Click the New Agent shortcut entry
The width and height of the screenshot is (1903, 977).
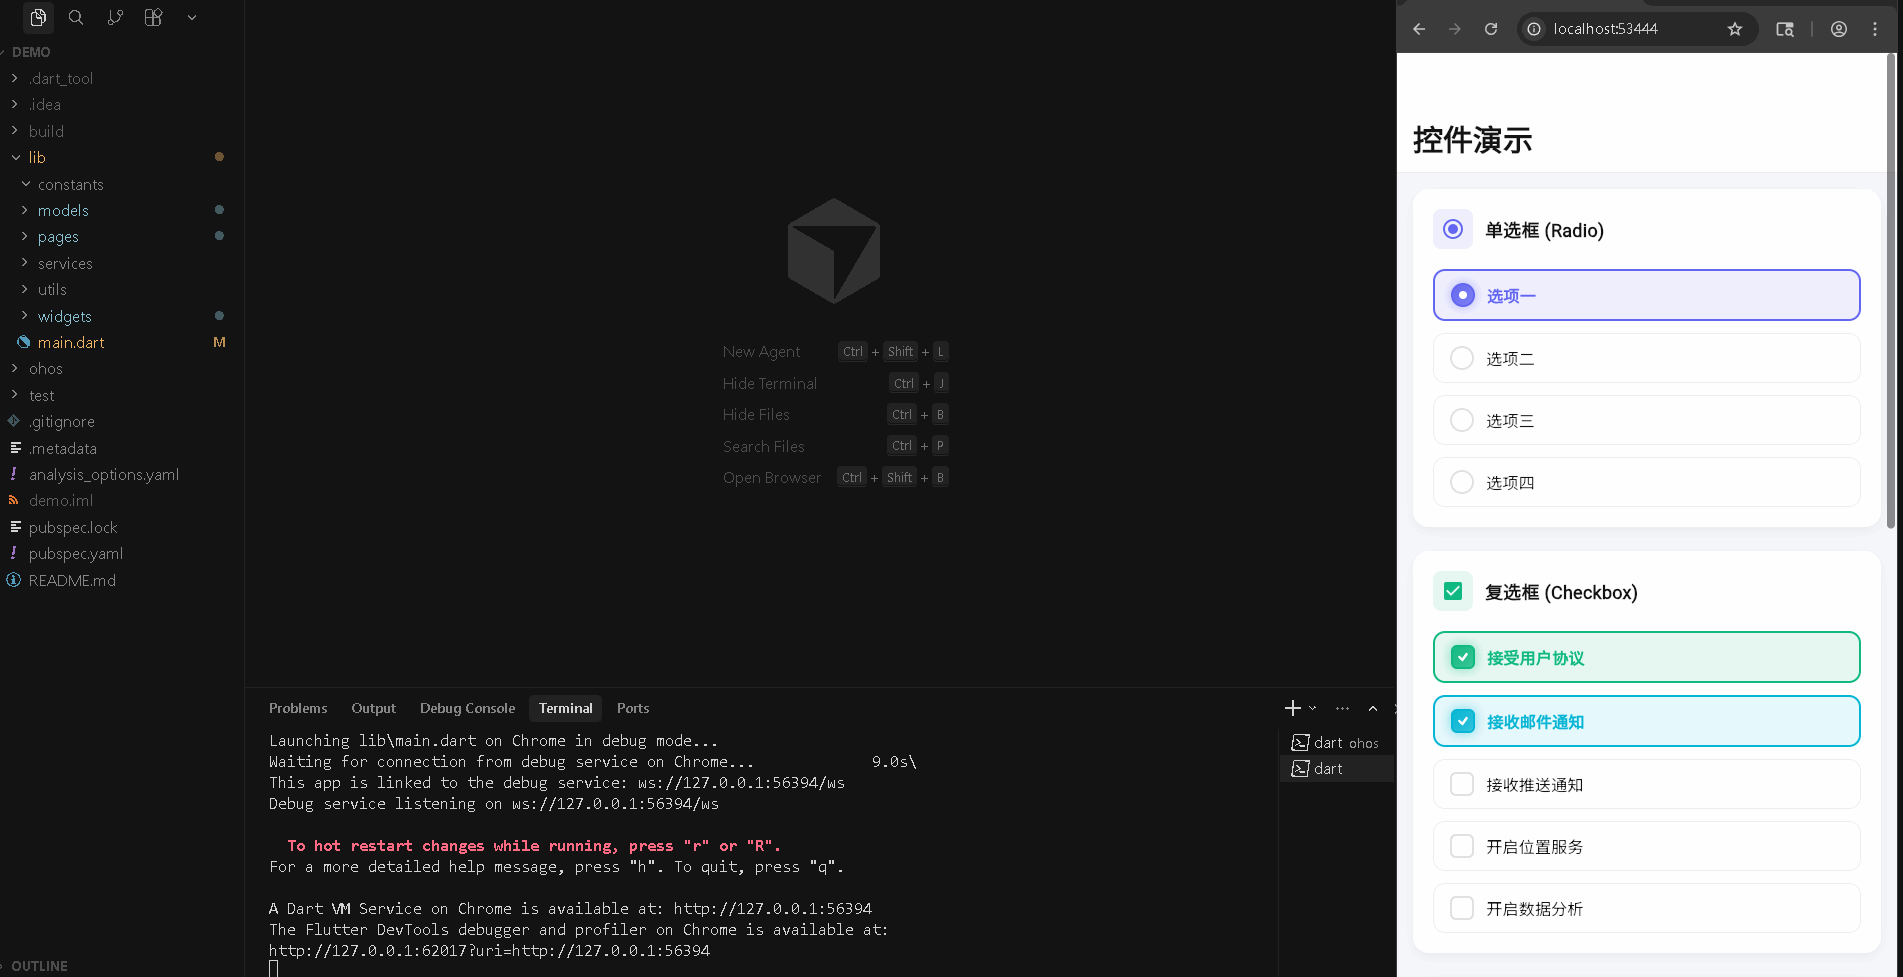click(x=835, y=351)
